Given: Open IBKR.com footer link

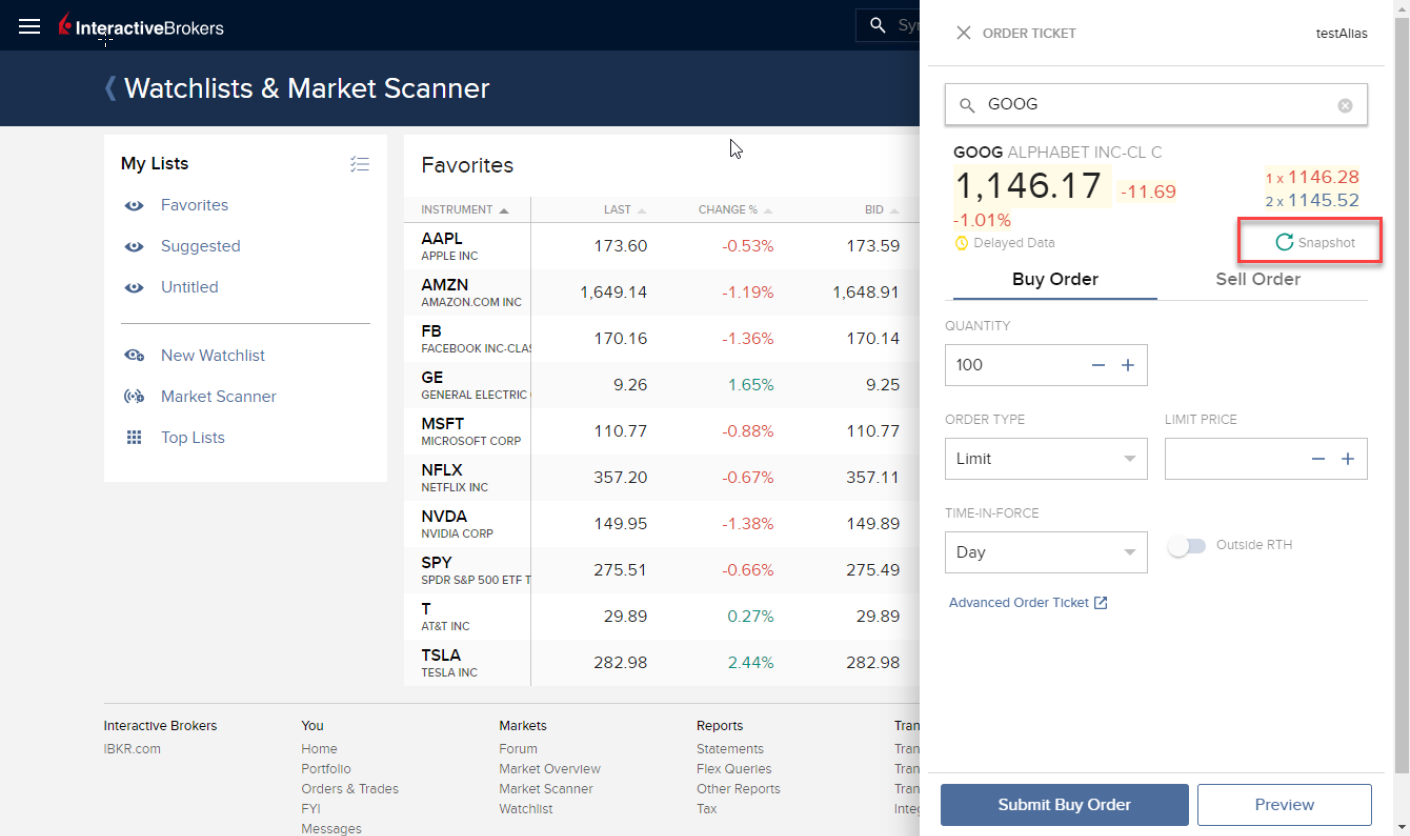Looking at the screenshot, I should (132, 749).
